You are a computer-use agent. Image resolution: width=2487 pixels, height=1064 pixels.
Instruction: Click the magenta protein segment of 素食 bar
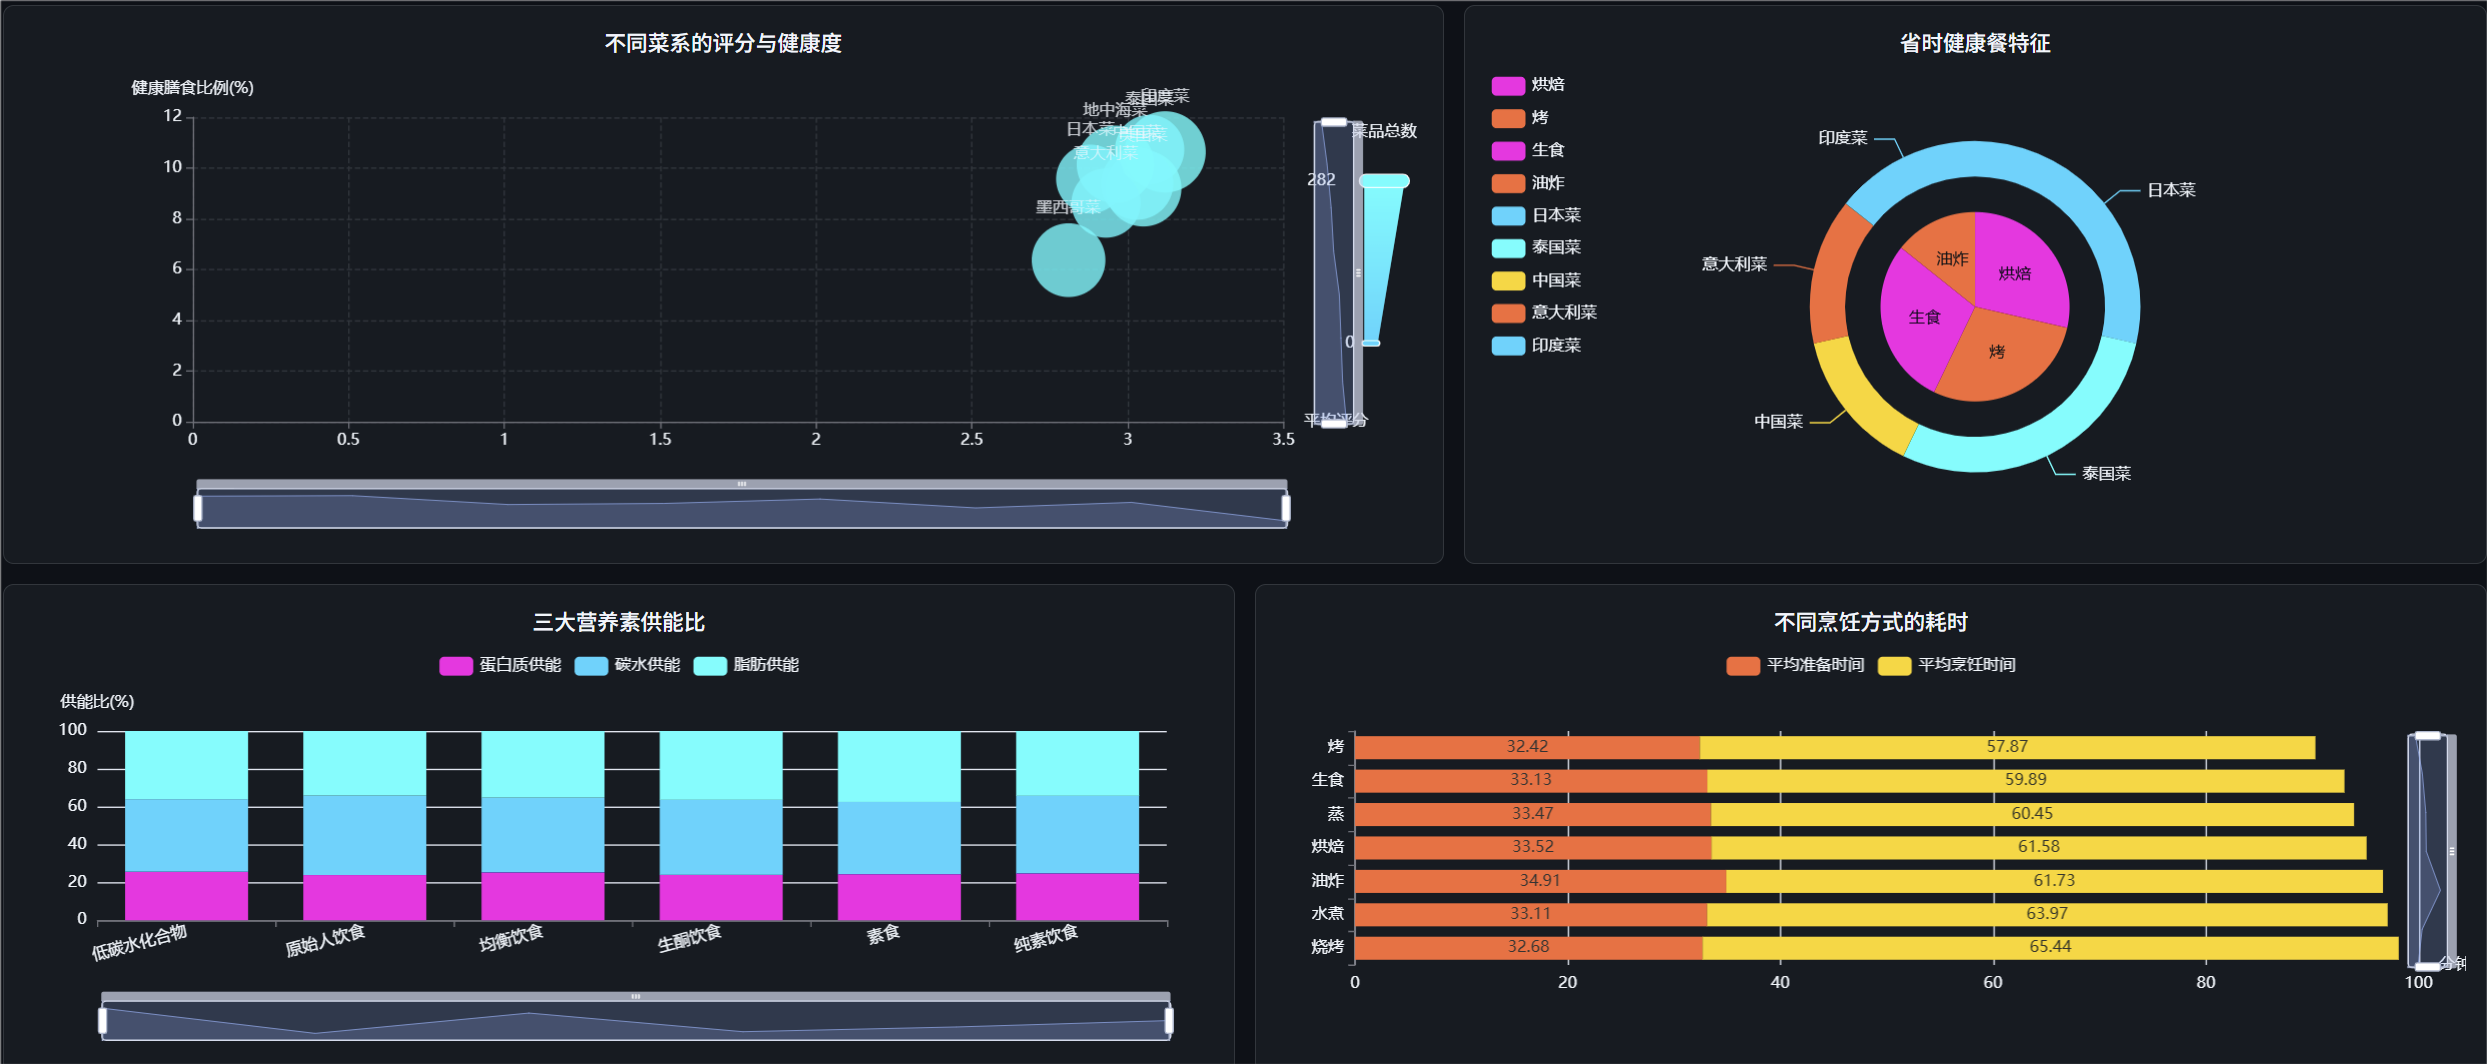pyautogui.click(x=899, y=898)
